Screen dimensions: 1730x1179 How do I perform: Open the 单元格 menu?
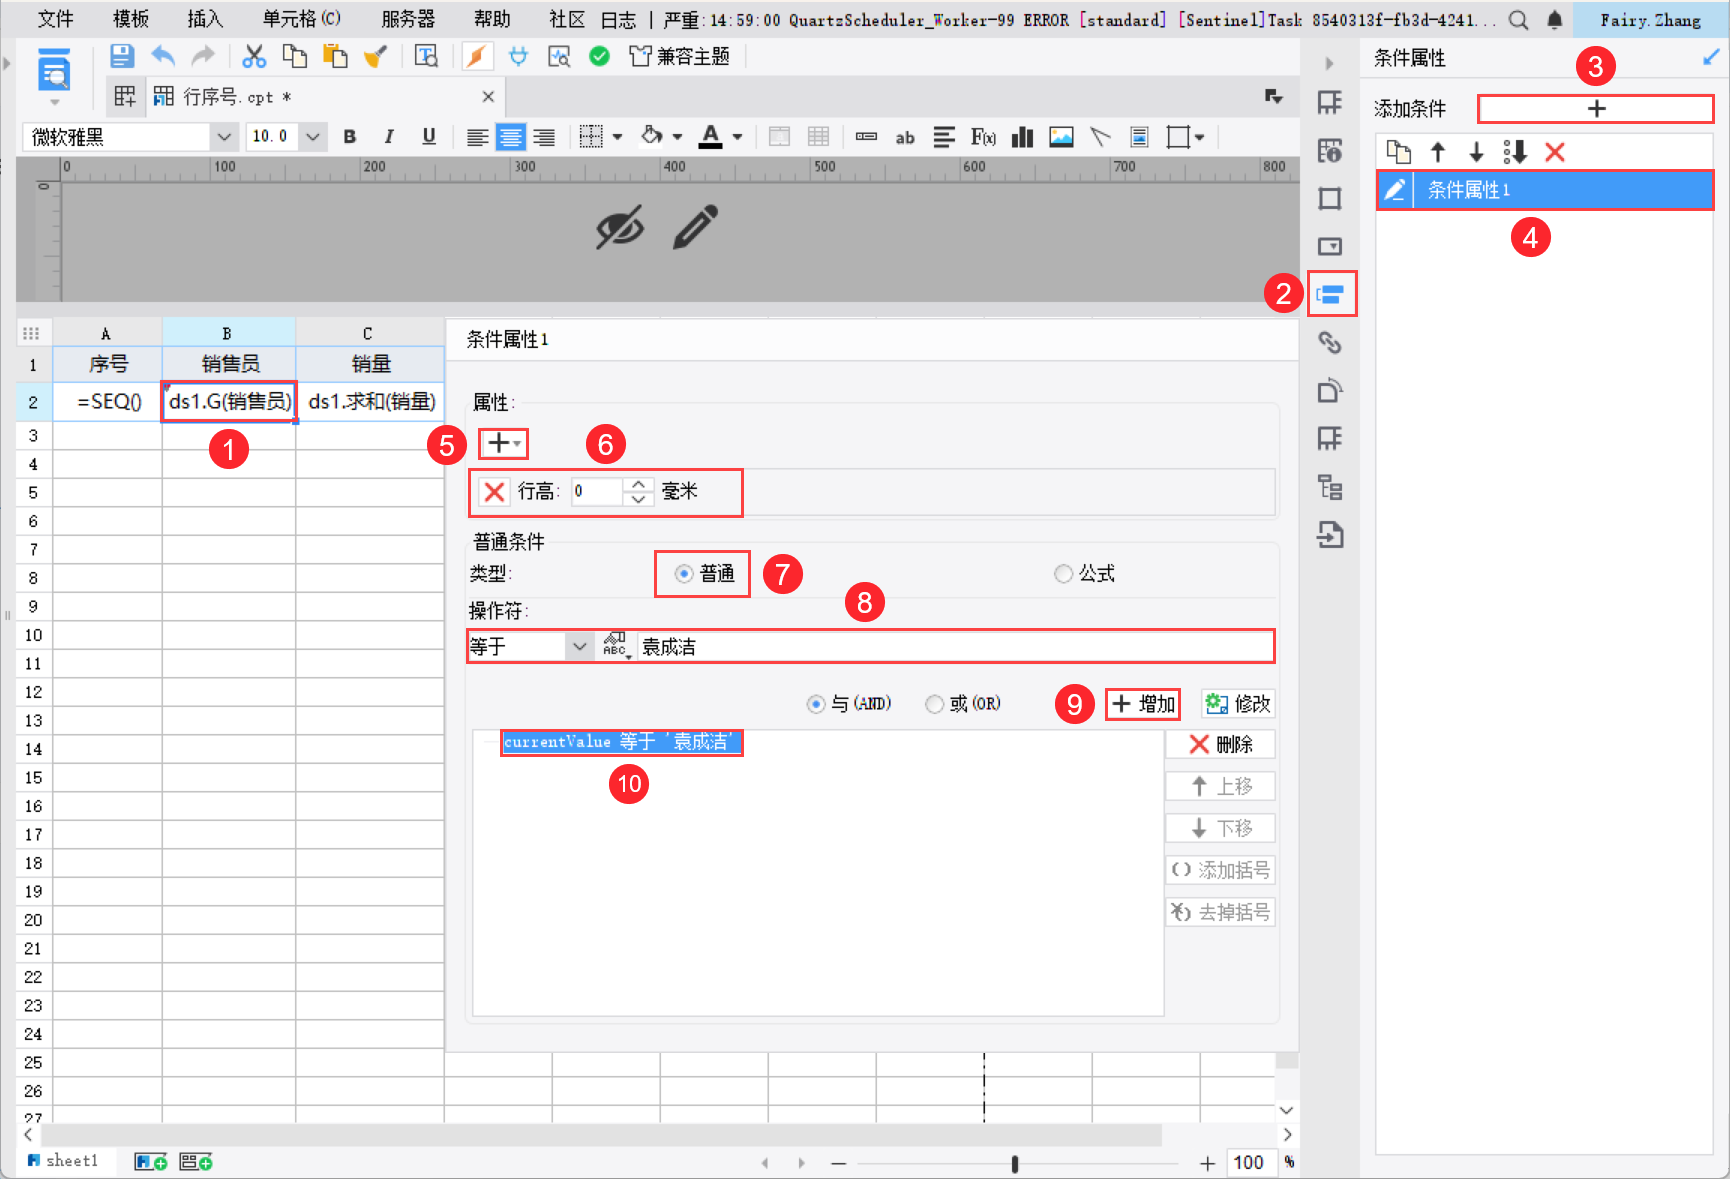click(x=302, y=20)
